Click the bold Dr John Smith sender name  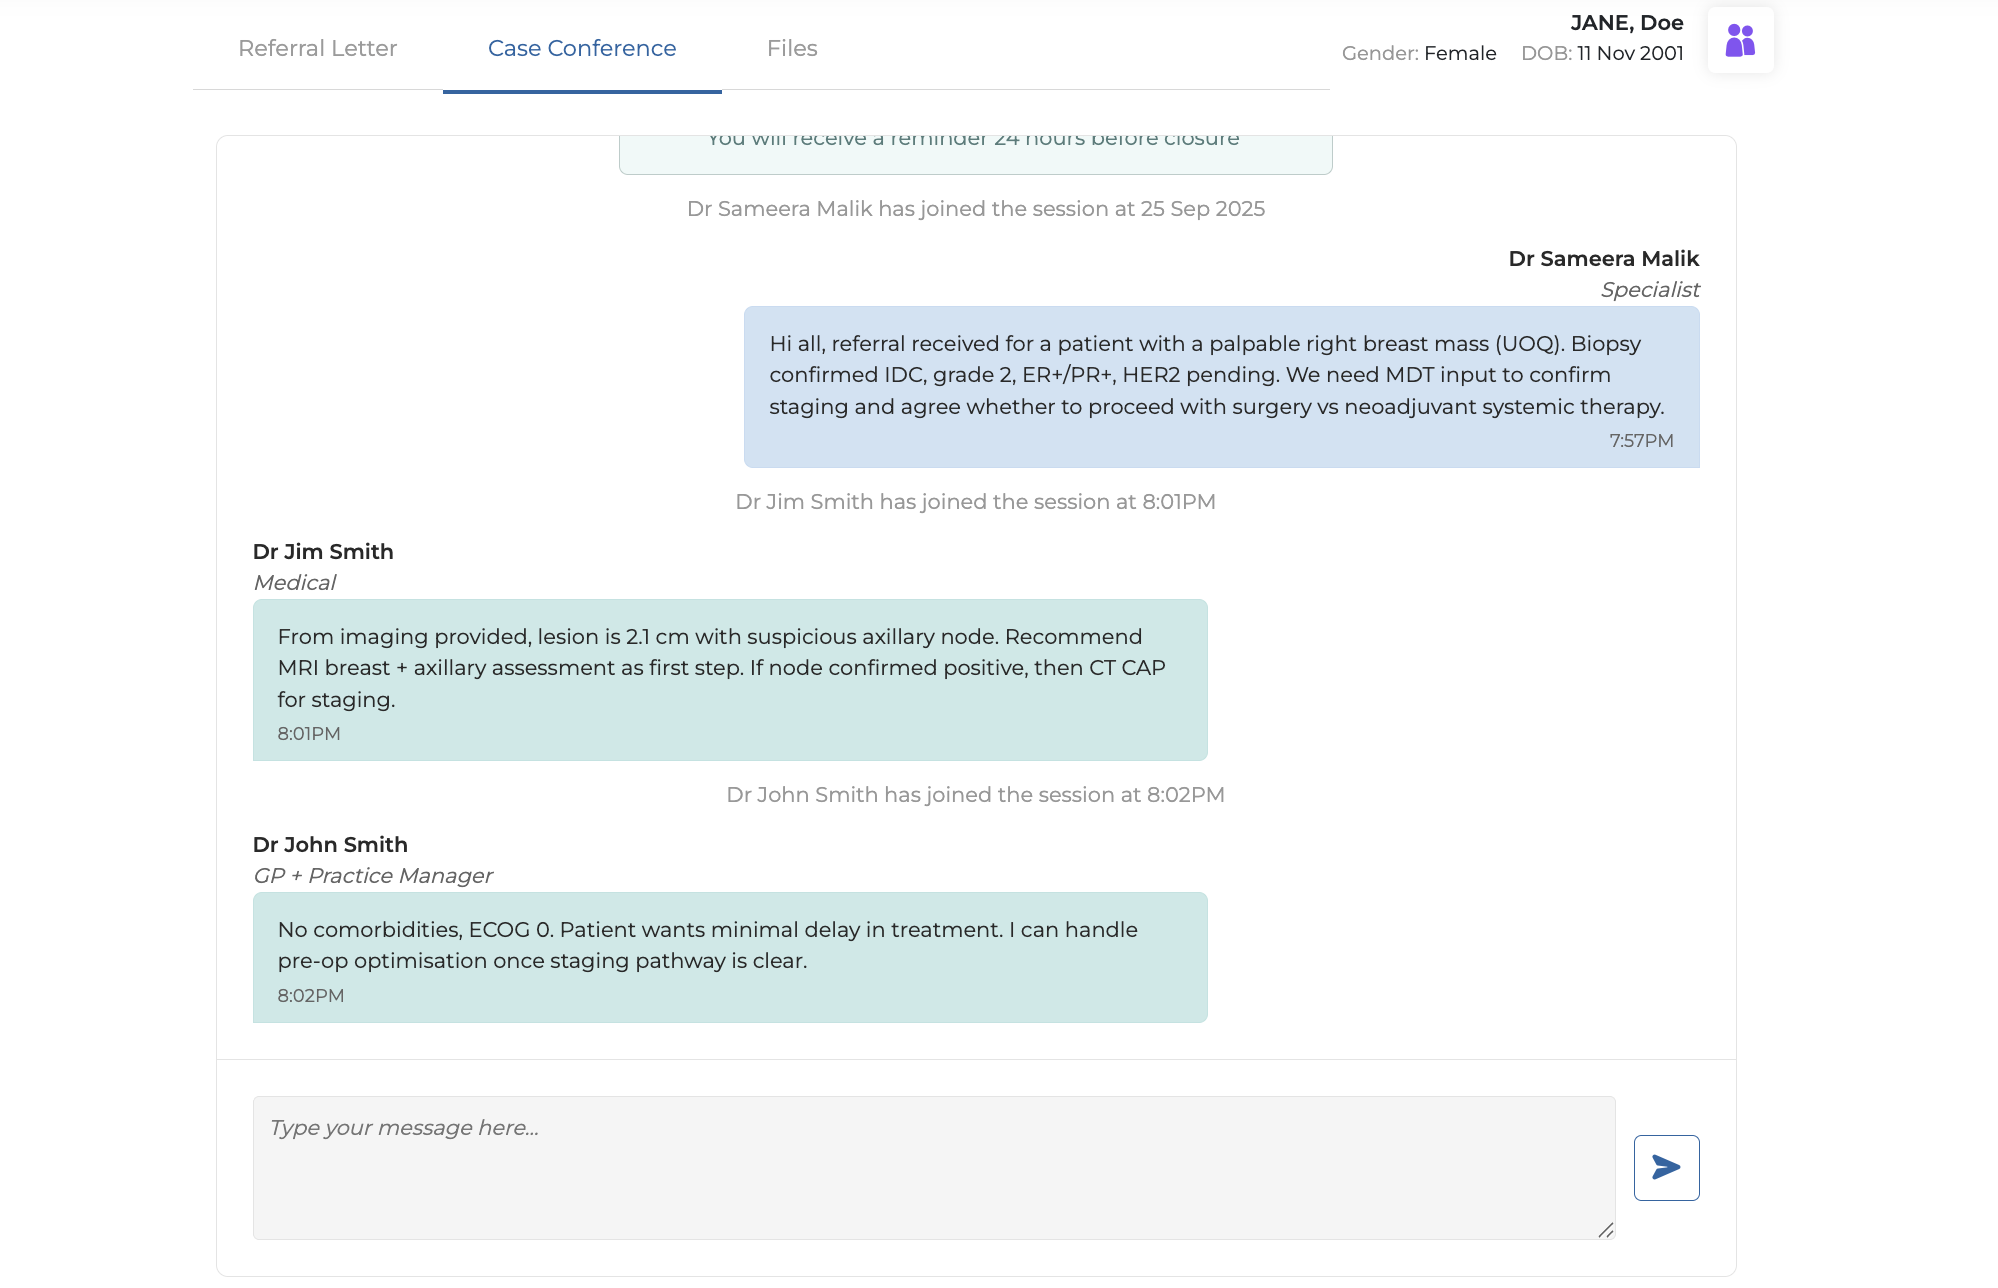click(x=330, y=845)
